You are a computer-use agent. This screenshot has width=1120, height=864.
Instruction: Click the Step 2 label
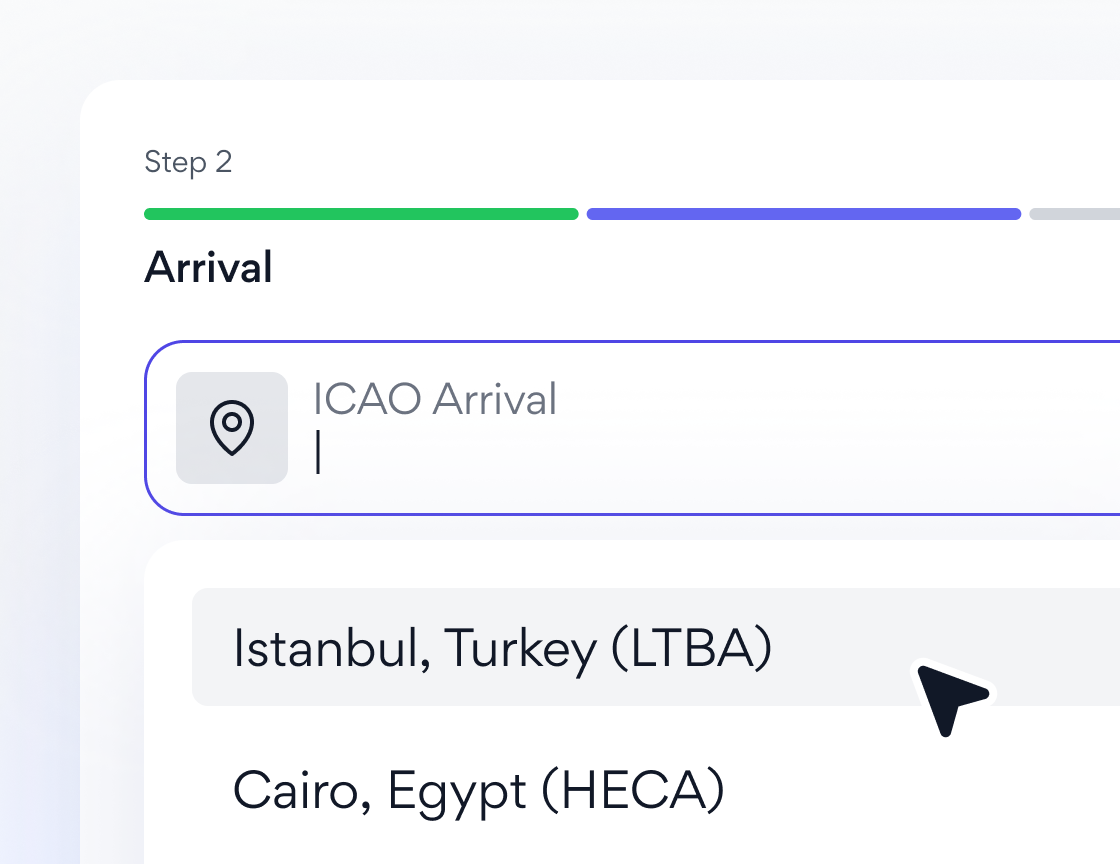pyautogui.click(x=188, y=162)
